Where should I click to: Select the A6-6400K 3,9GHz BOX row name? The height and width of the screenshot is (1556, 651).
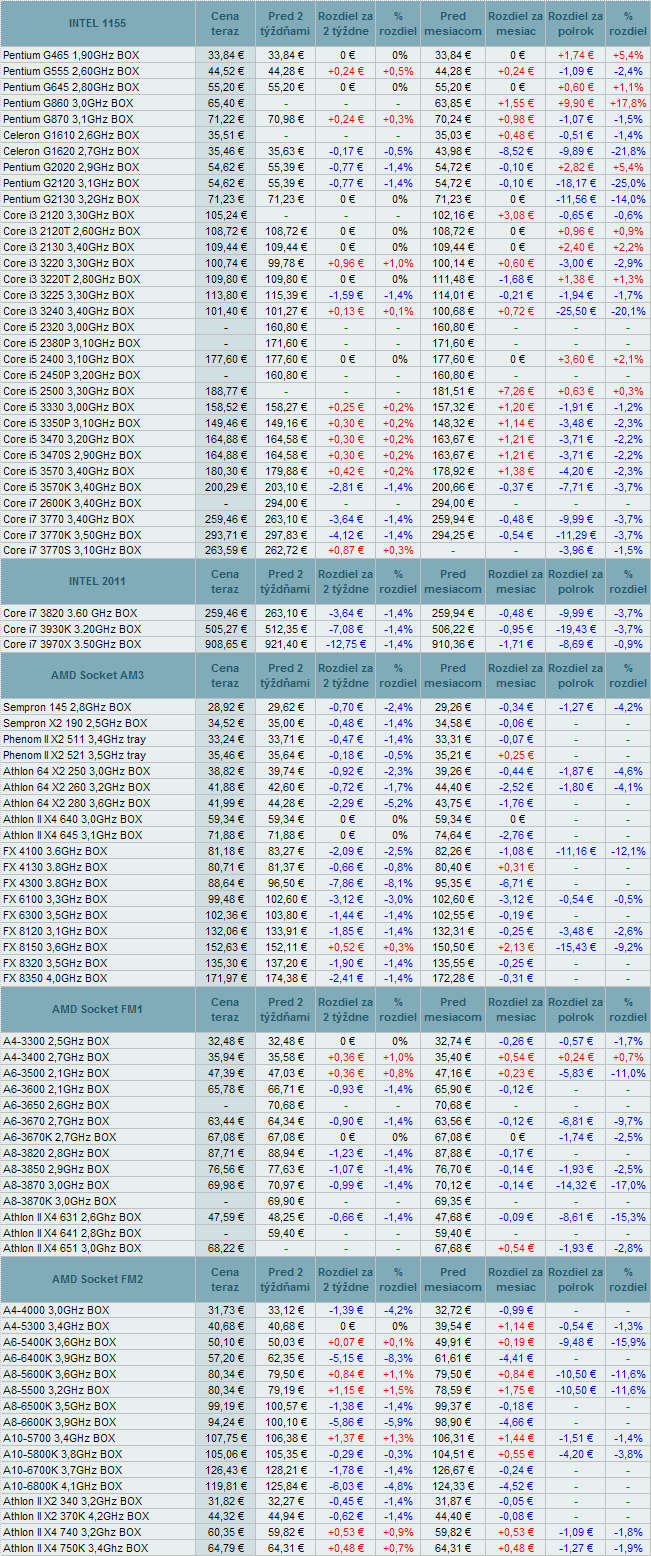[60, 1359]
